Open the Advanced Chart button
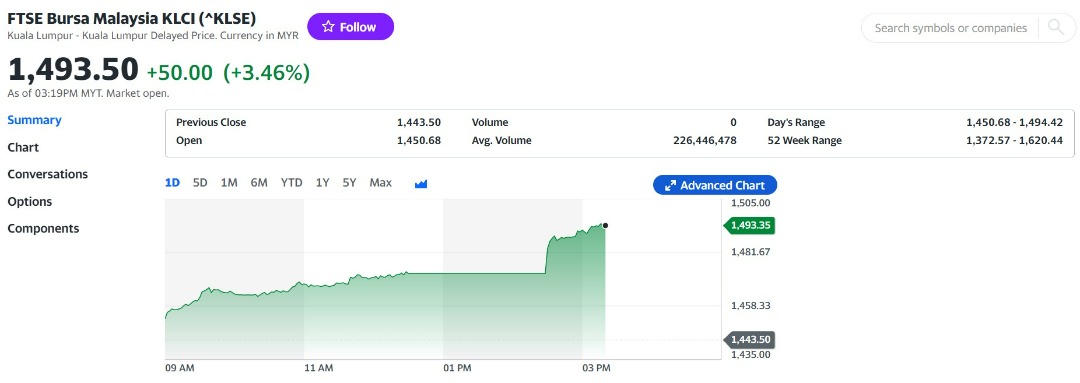The height and width of the screenshot is (383, 1080). [714, 185]
